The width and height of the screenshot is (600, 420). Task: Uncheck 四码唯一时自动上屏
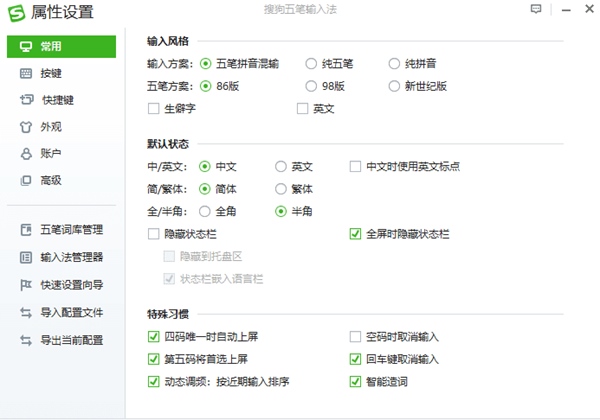click(x=153, y=337)
